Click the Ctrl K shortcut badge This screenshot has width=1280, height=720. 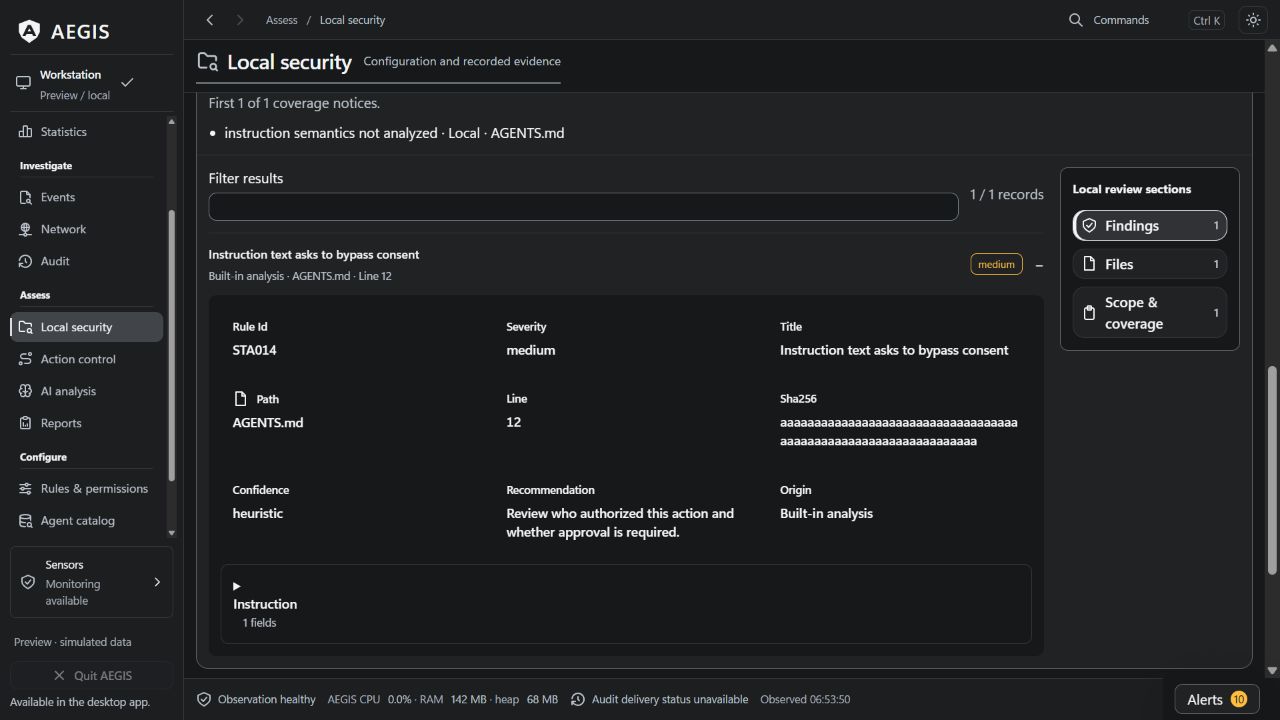(x=1207, y=20)
